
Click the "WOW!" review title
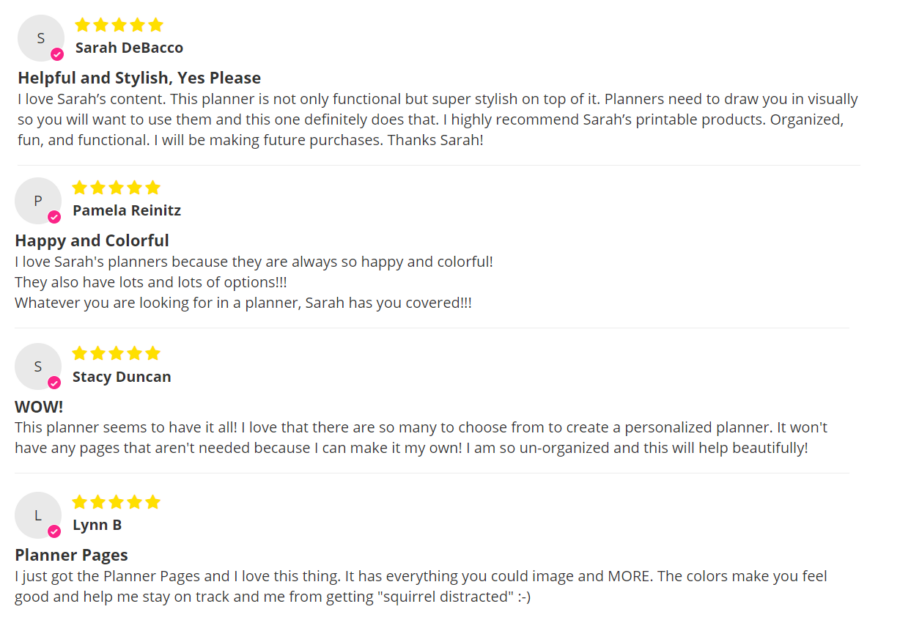point(39,406)
